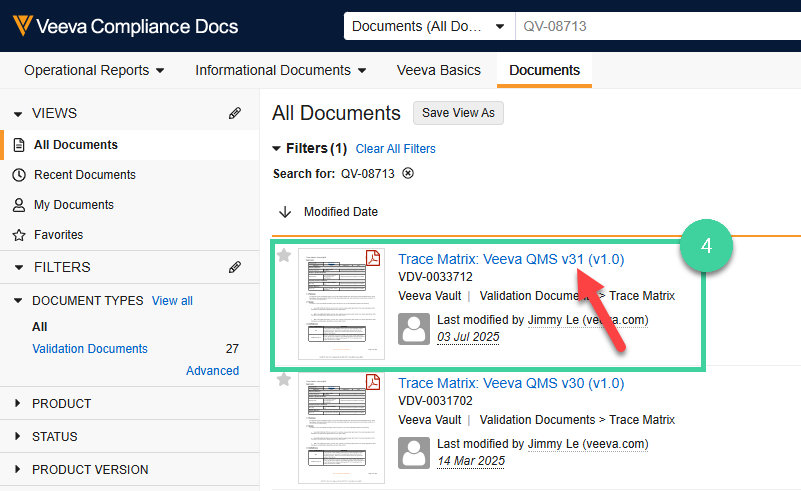Open thumbnail of Trace Matrix v31 document
Image resolution: width=801 pixels, height=491 pixels.
click(x=341, y=304)
